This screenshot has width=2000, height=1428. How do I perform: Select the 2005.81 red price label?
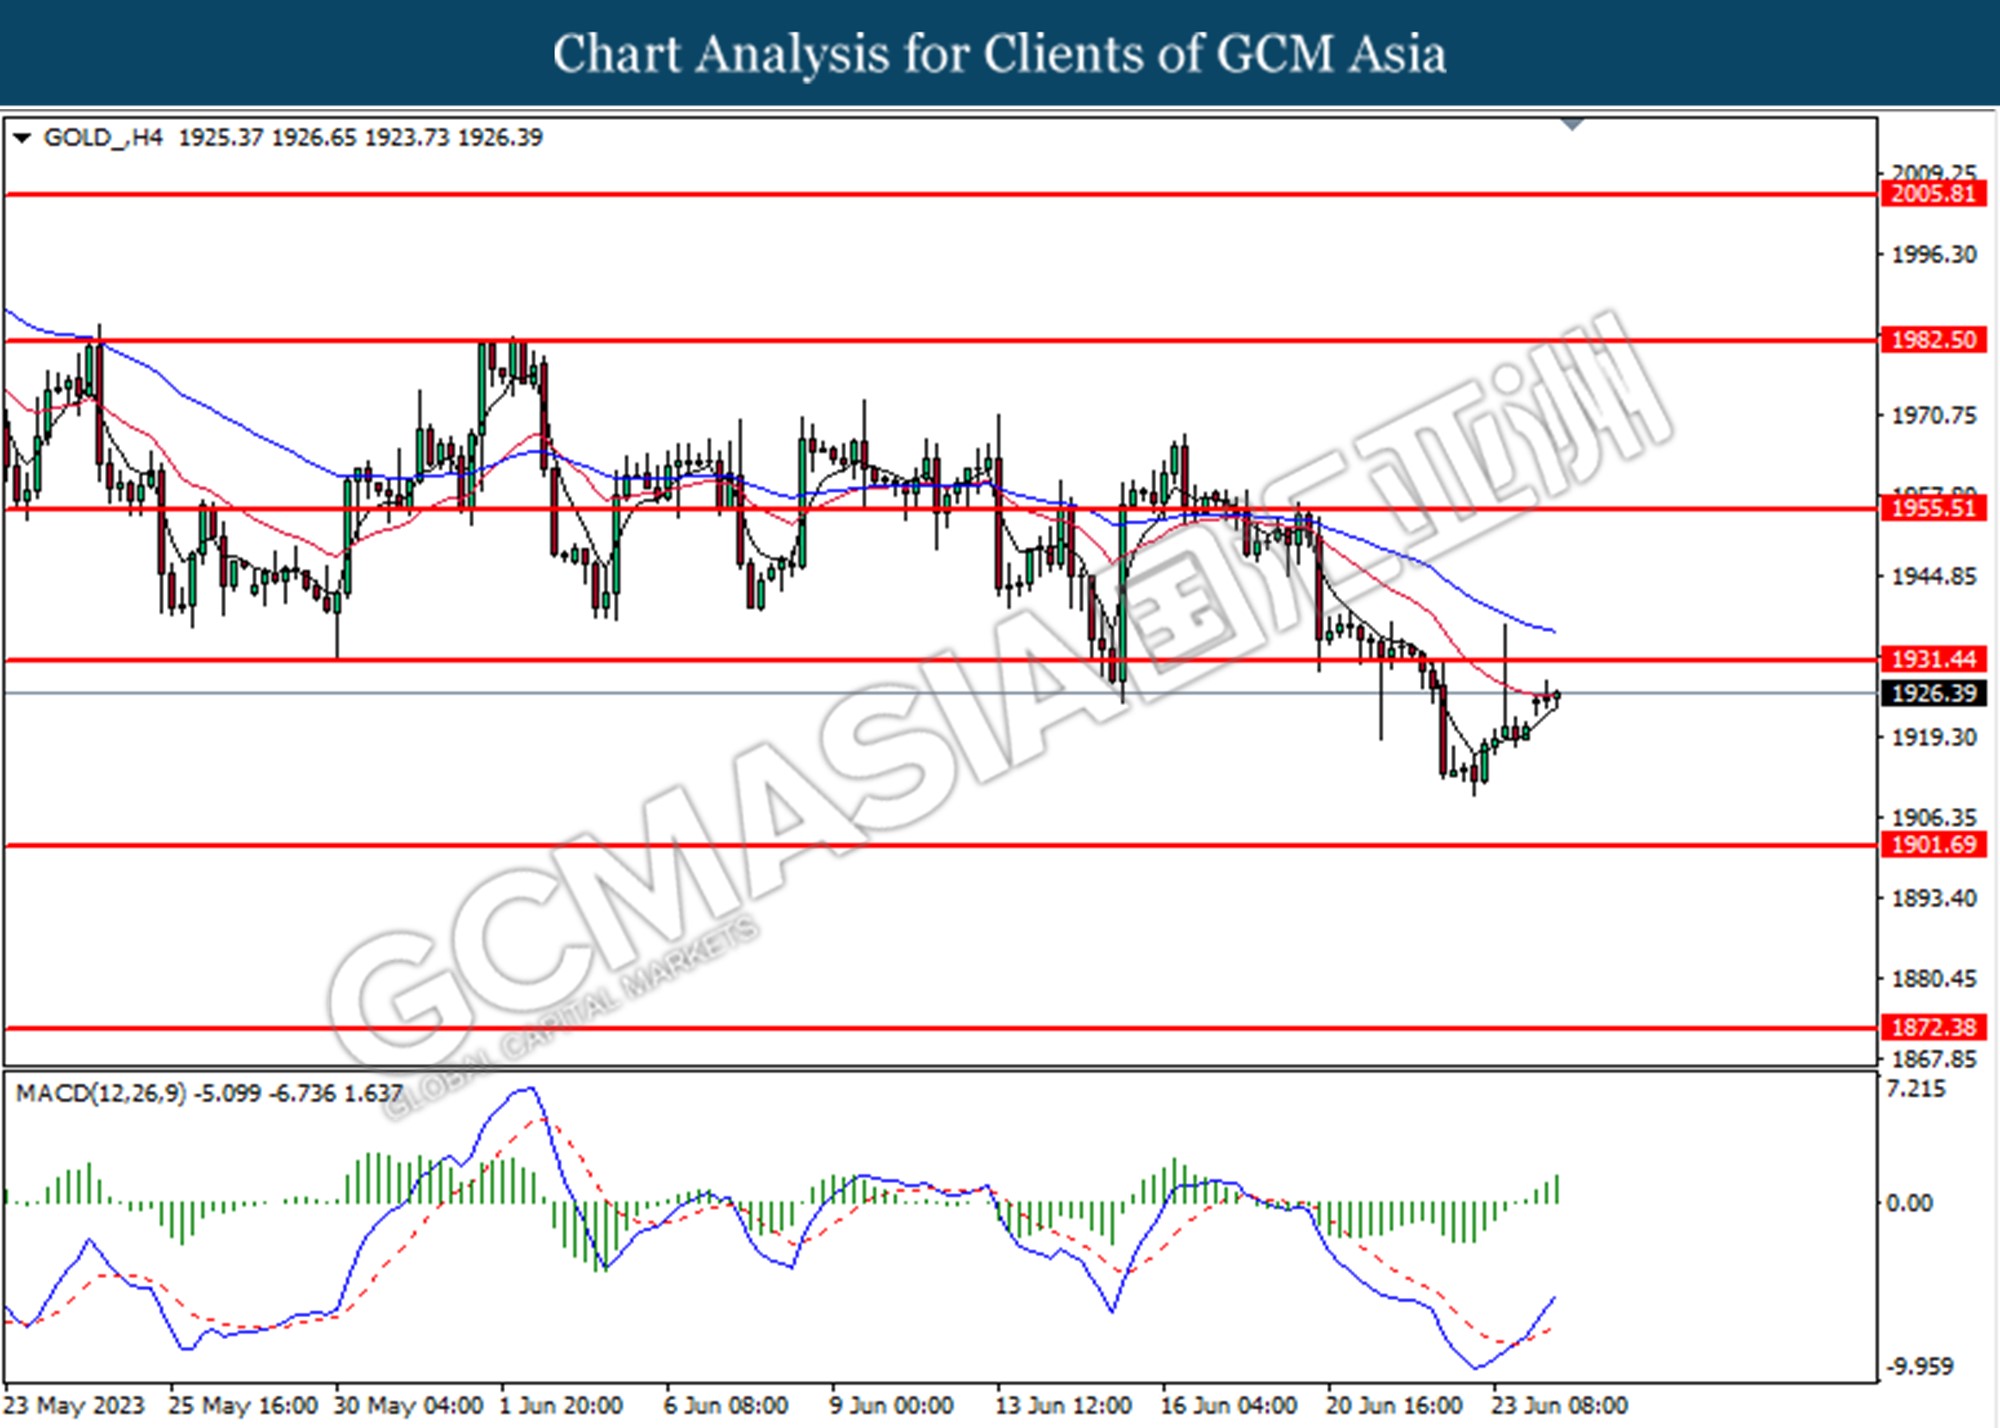click(1933, 194)
